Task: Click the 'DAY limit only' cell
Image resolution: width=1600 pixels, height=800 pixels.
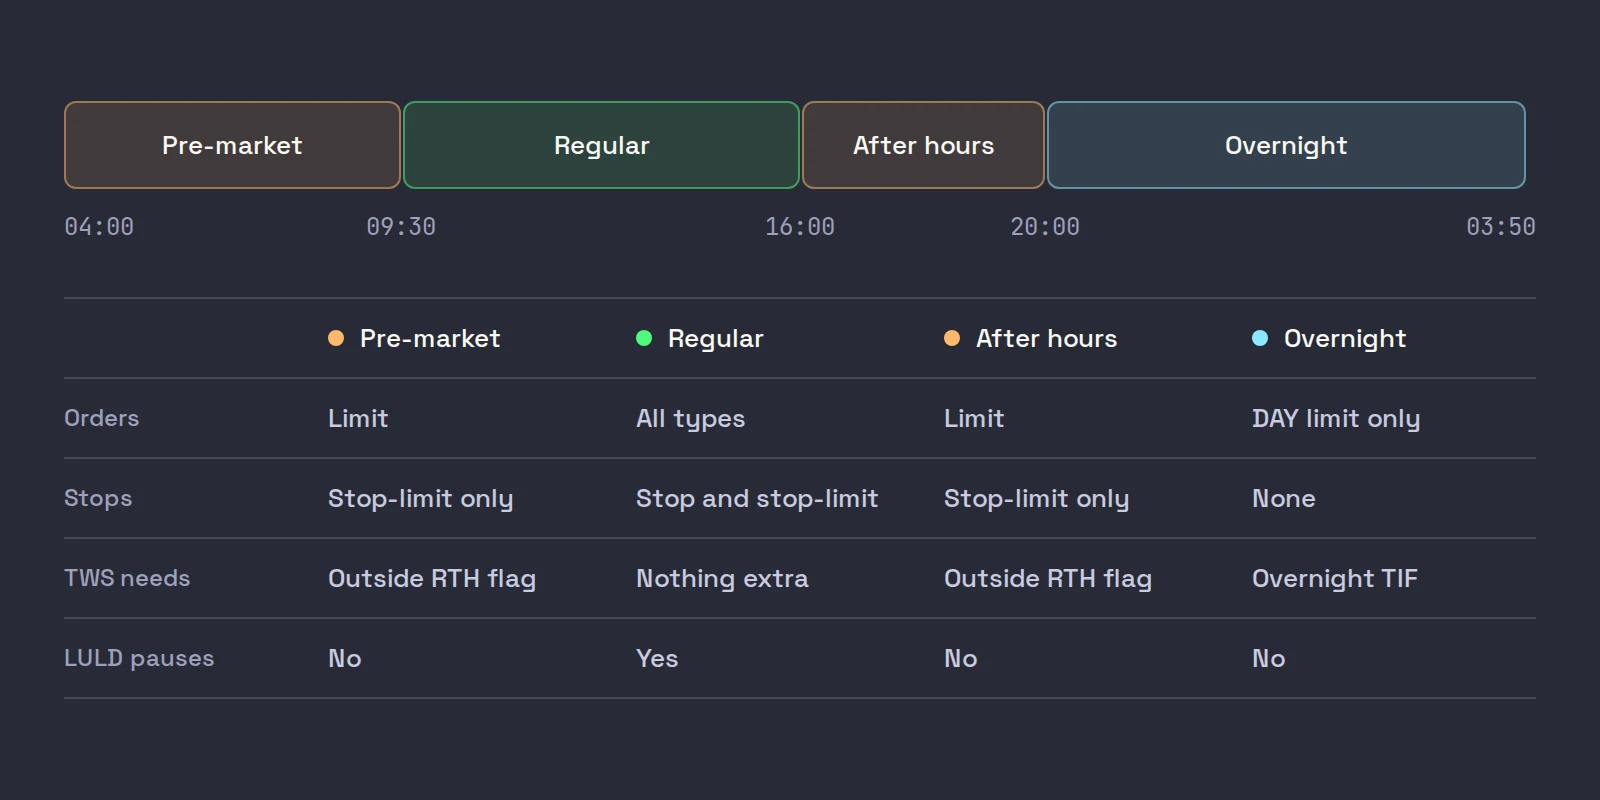Action: 1336,419
